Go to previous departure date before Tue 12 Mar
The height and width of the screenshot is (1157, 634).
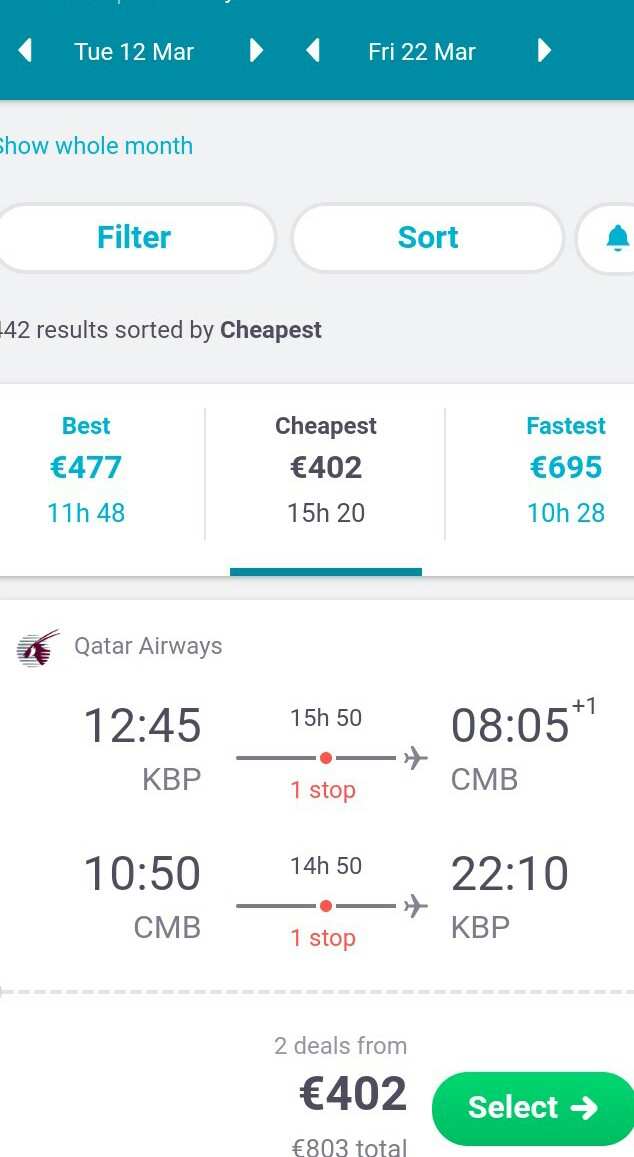click(x=25, y=51)
